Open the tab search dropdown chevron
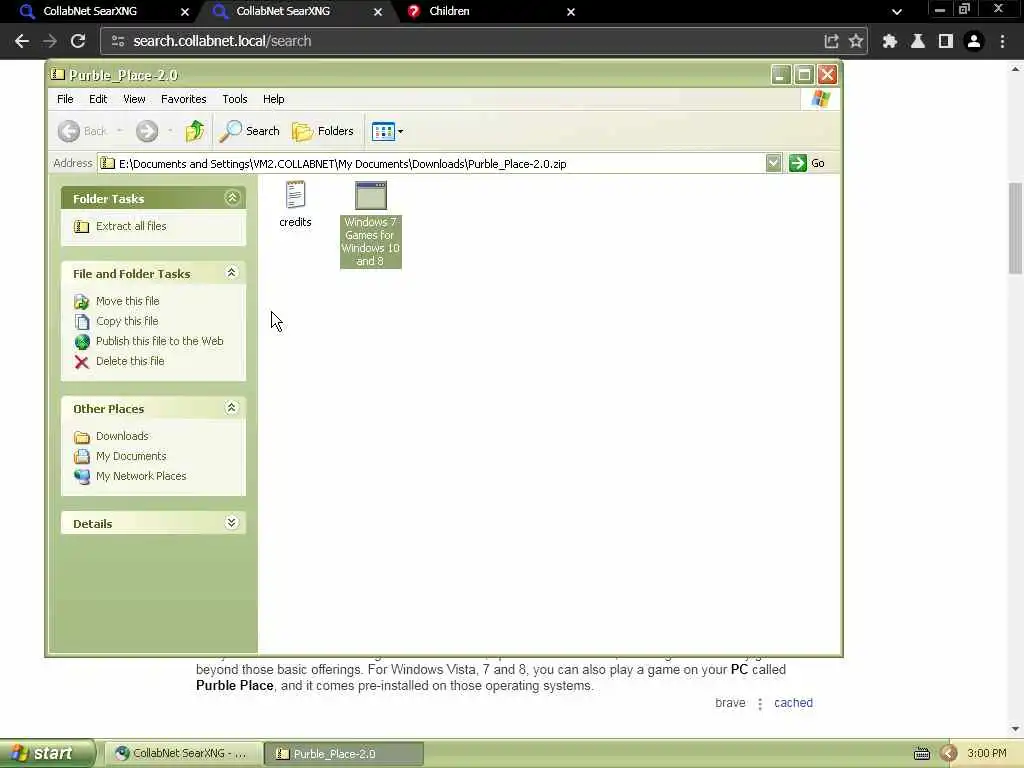The image size is (1024, 768). (x=897, y=12)
